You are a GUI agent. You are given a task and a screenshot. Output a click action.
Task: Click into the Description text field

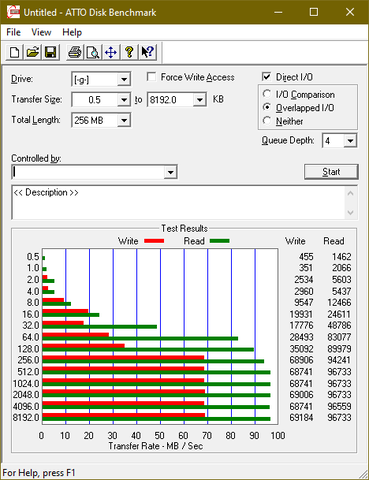(178, 202)
